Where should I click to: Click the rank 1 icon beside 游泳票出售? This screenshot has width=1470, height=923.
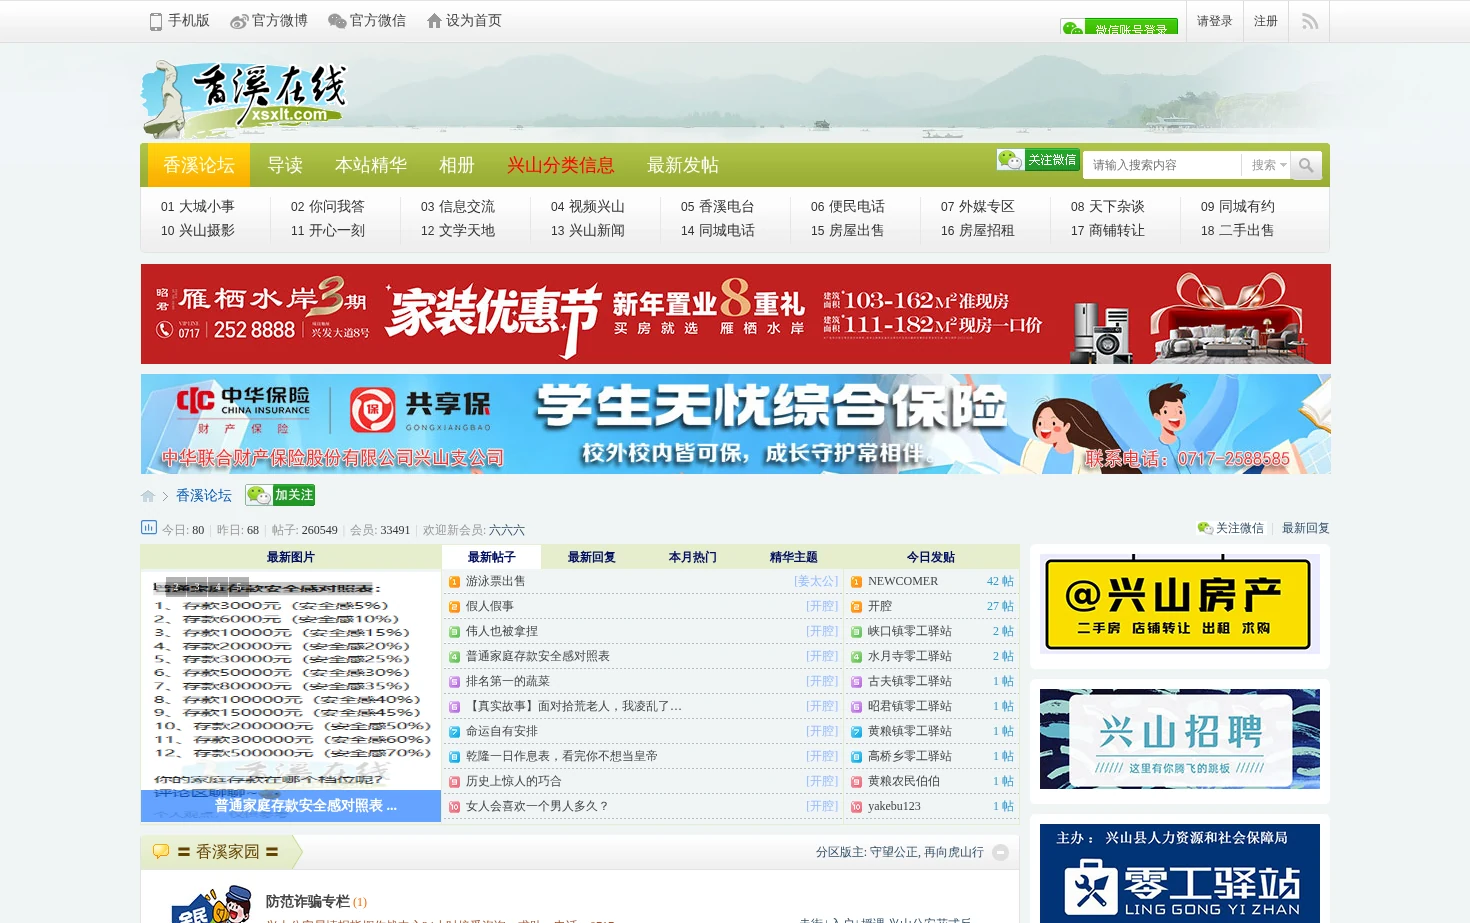[x=454, y=582]
